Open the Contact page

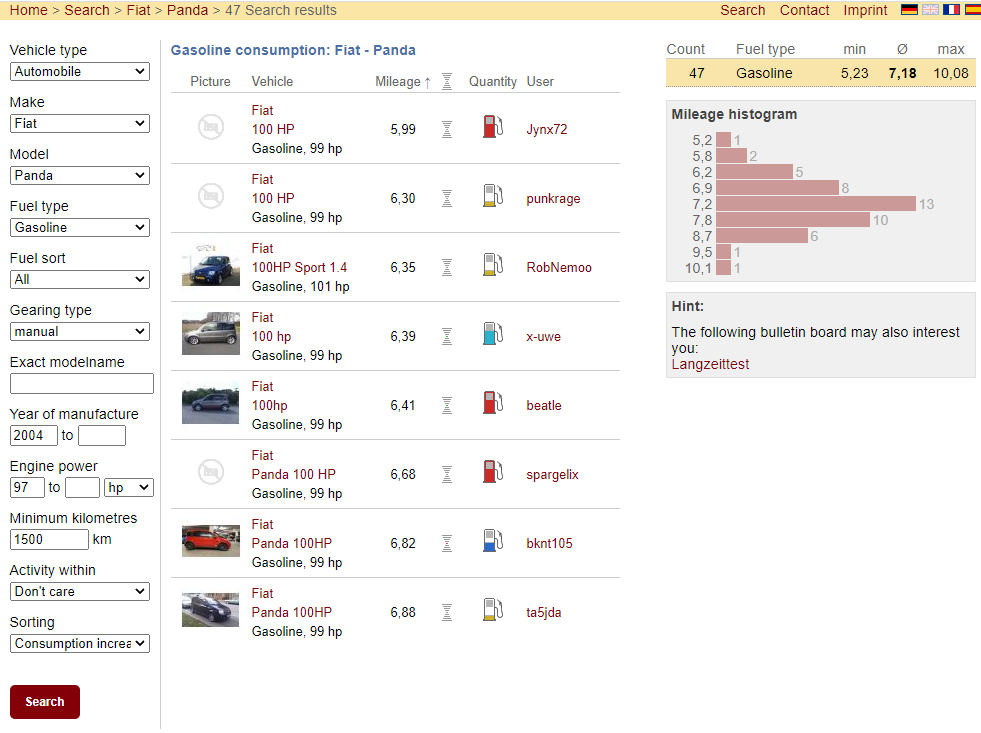(x=805, y=10)
